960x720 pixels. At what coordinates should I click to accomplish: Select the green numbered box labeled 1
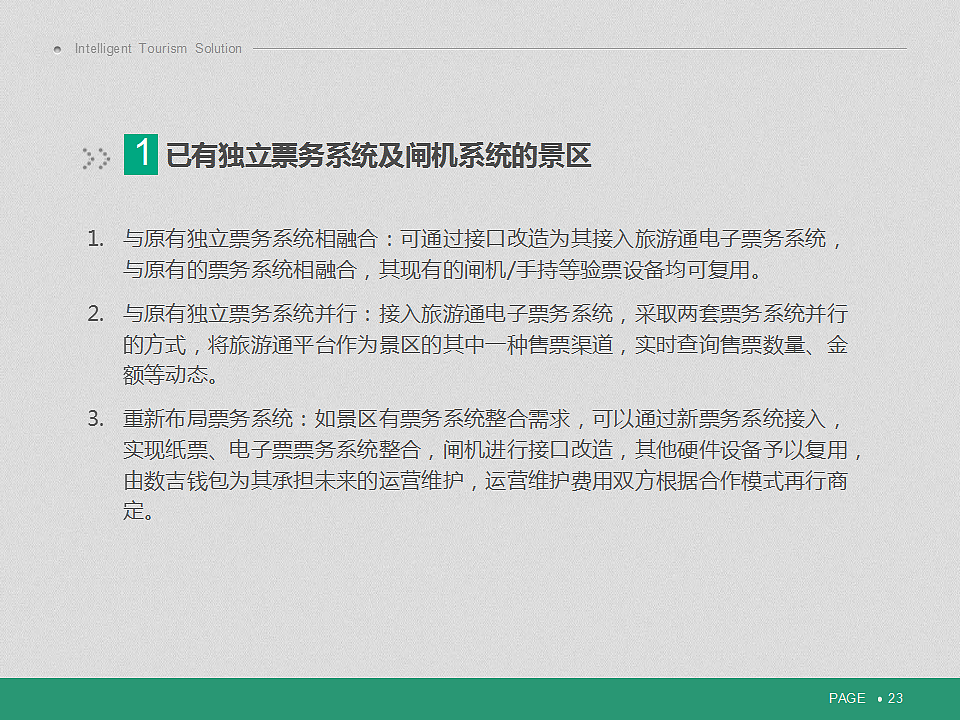[x=141, y=153]
